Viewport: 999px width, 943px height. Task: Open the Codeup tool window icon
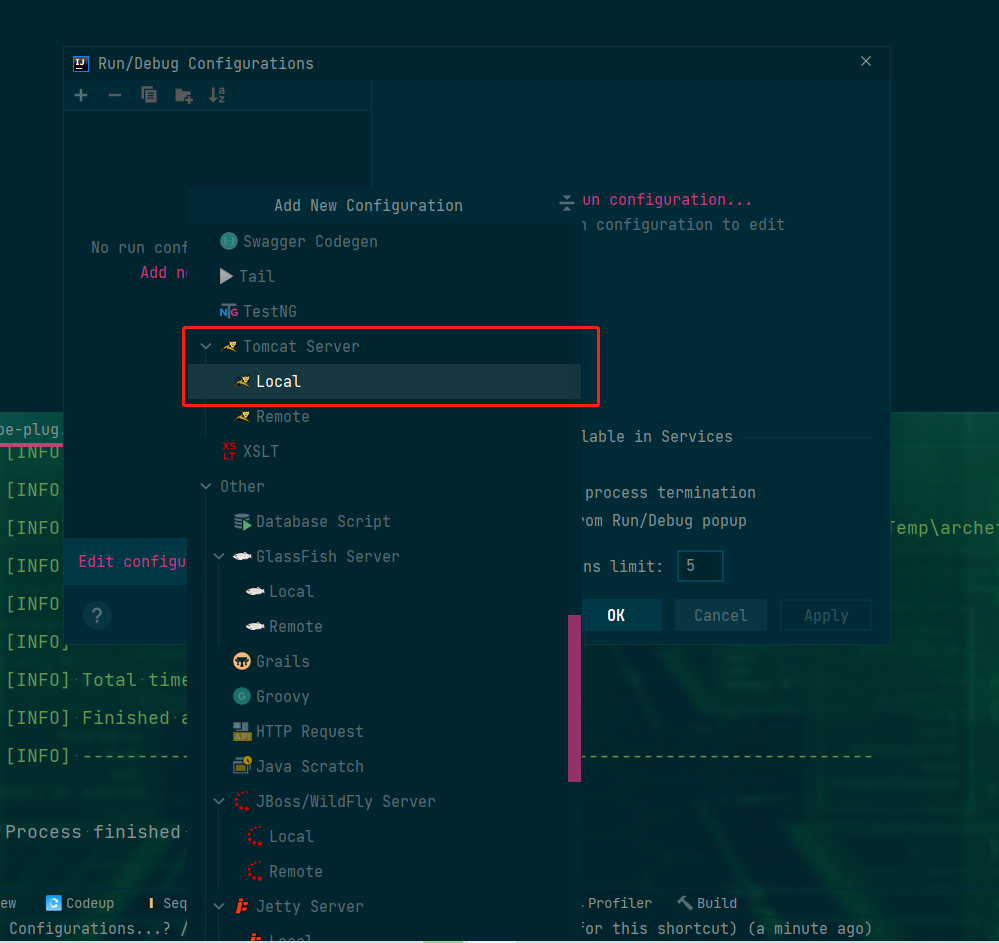tap(54, 903)
